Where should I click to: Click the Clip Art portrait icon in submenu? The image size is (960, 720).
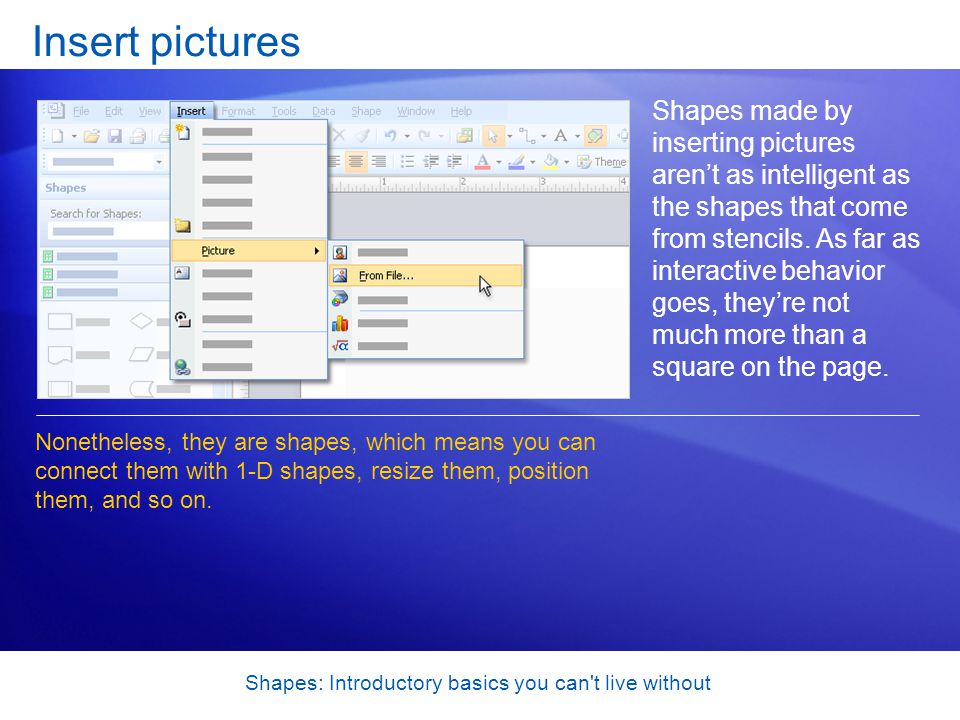[340, 252]
